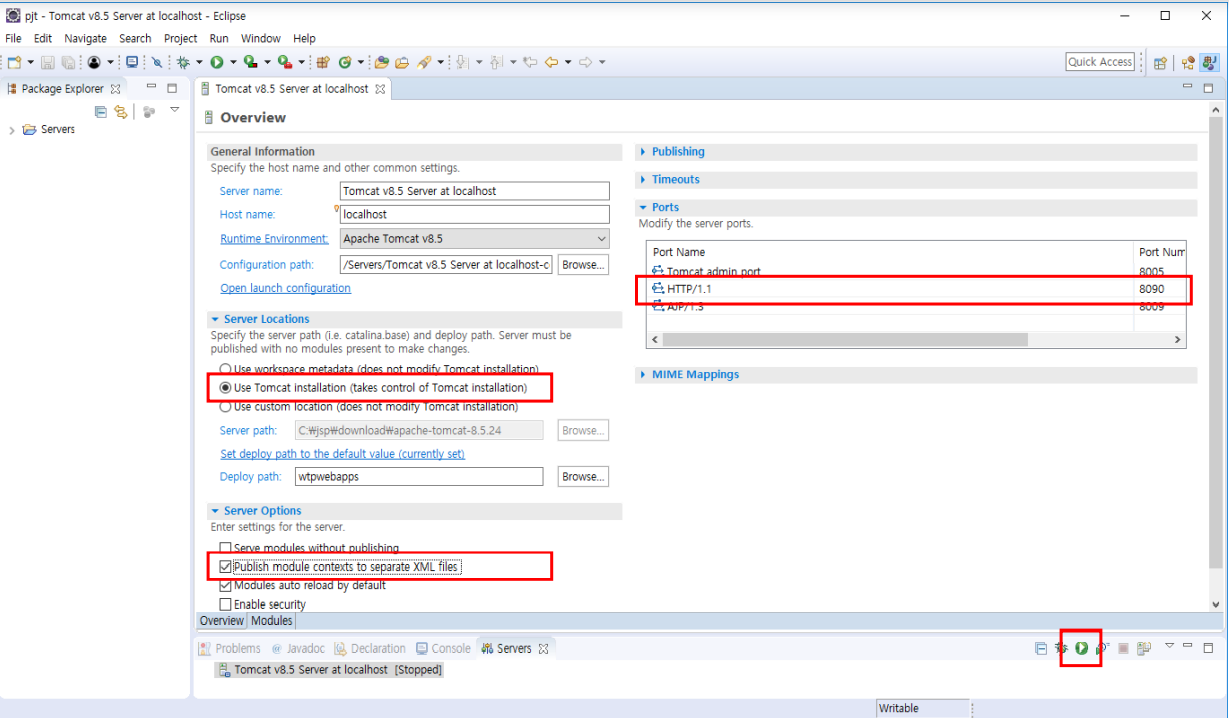Click the Open launch configuration link
This screenshot has width=1229, height=718.
(286, 288)
